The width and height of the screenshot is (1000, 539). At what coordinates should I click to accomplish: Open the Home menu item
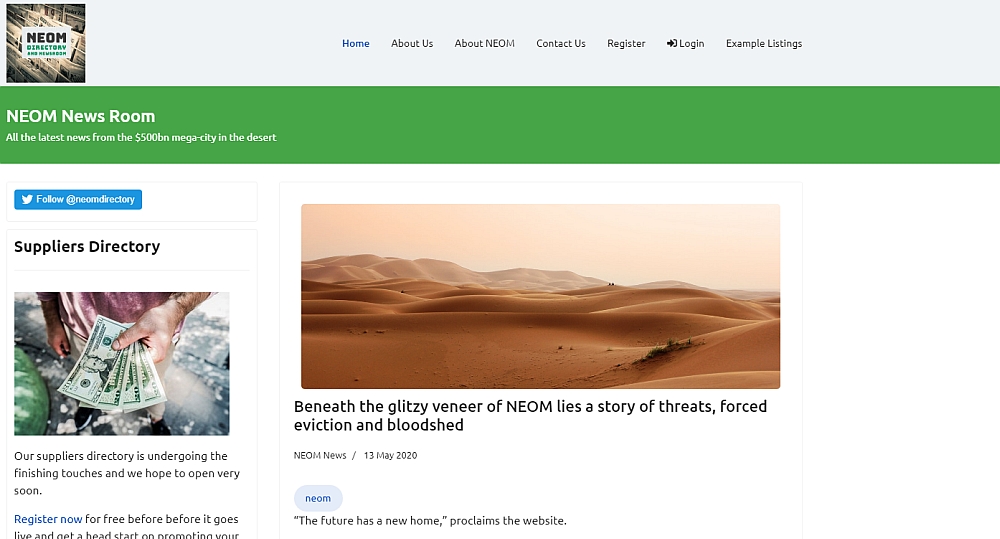tap(355, 43)
